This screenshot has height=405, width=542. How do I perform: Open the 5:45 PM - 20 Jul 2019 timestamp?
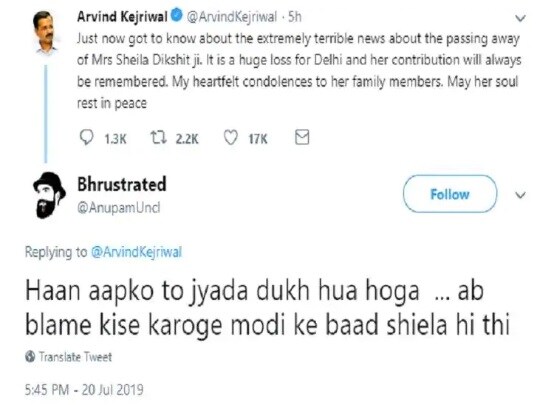click(x=84, y=390)
